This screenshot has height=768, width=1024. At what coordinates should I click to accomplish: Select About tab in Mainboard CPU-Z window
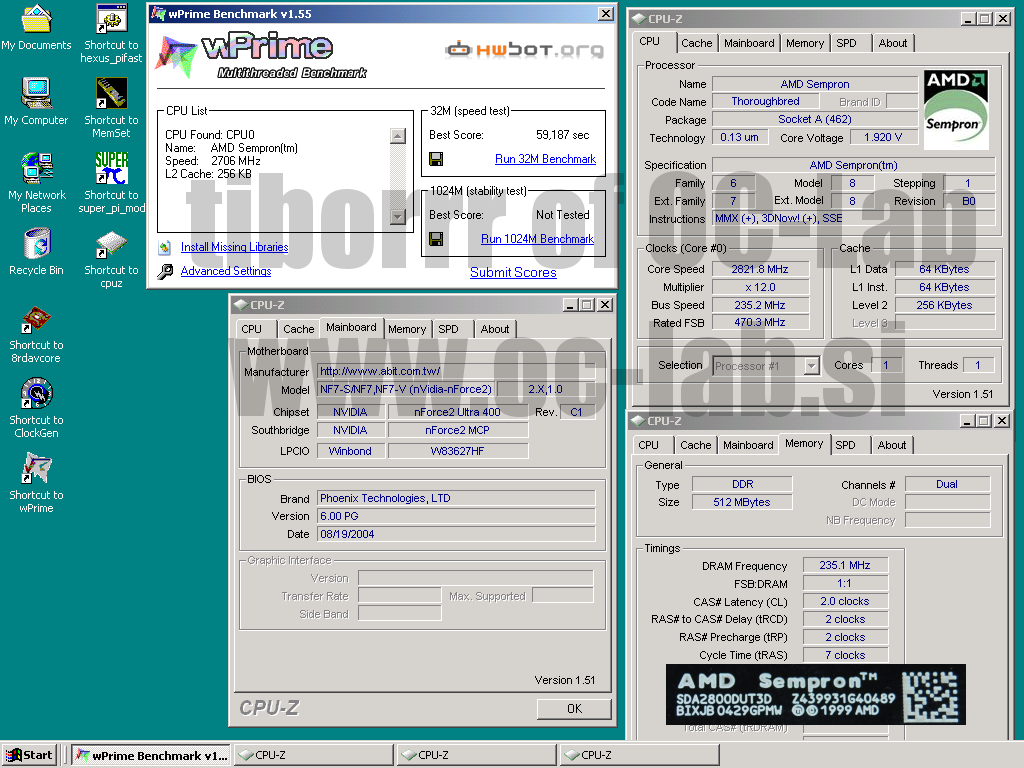tap(494, 329)
